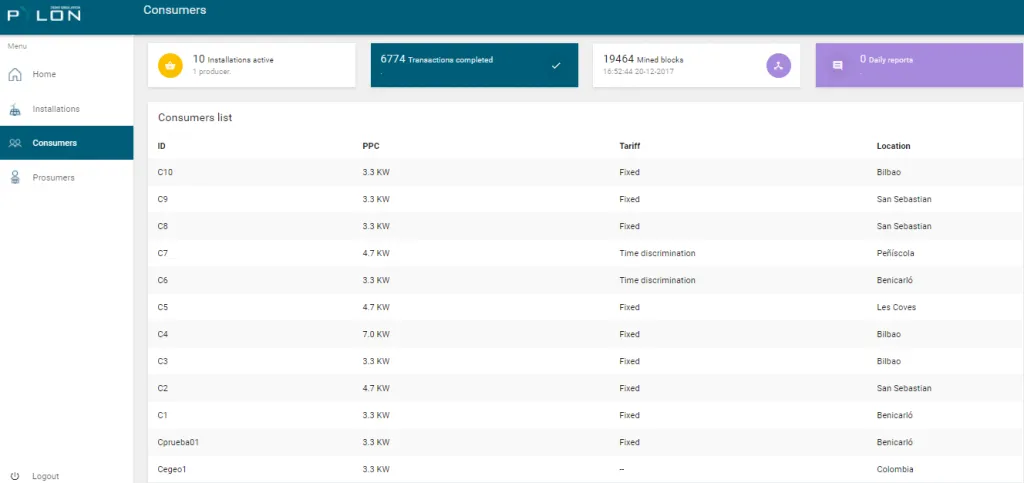Click the Home house icon
1024x483 pixels.
pyautogui.click(x=15, y=74)
